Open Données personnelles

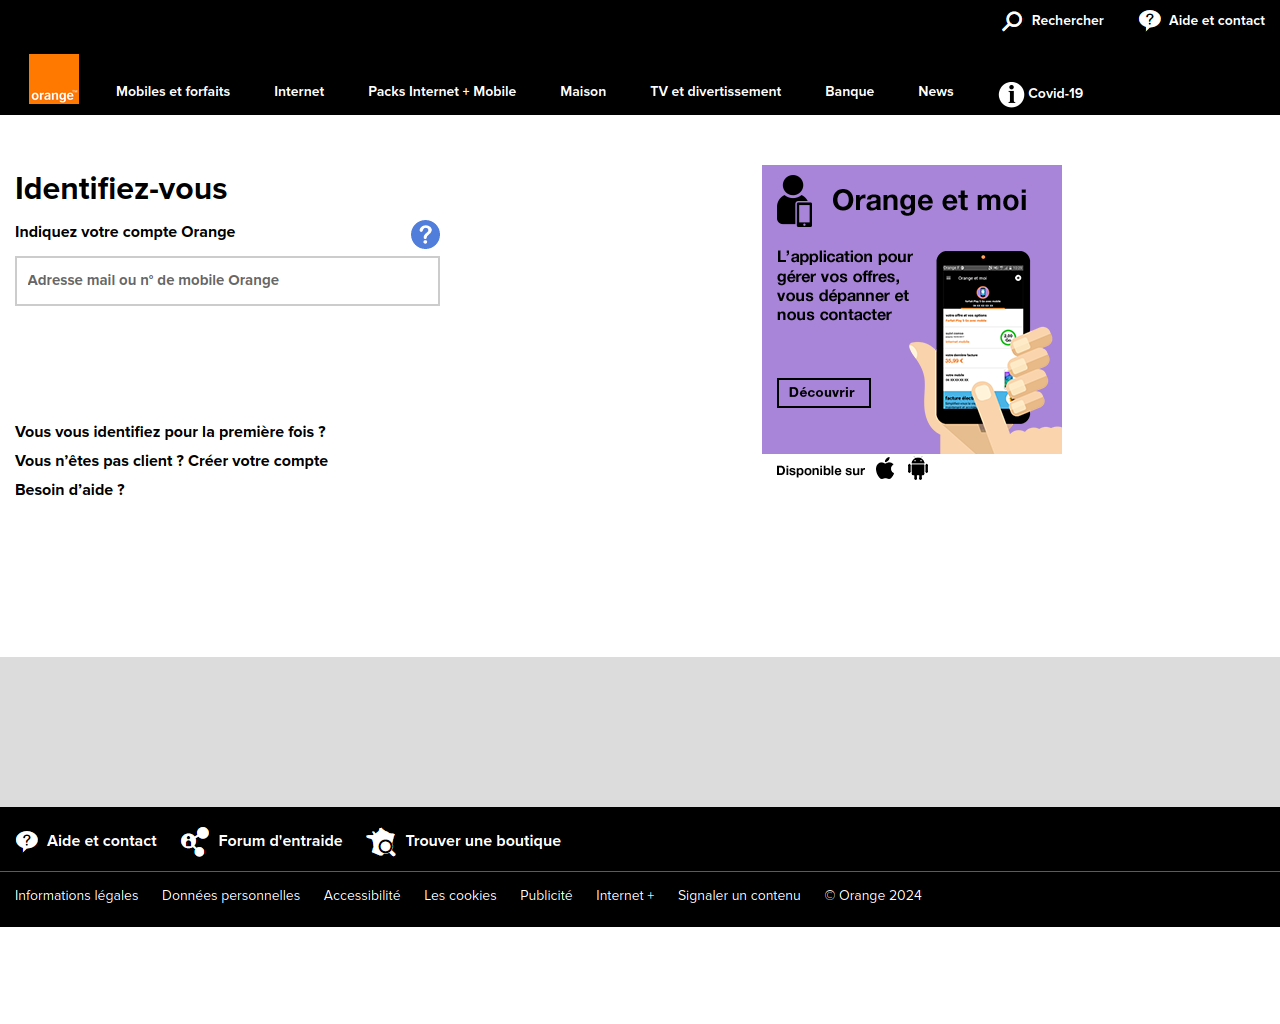point(231,895)
